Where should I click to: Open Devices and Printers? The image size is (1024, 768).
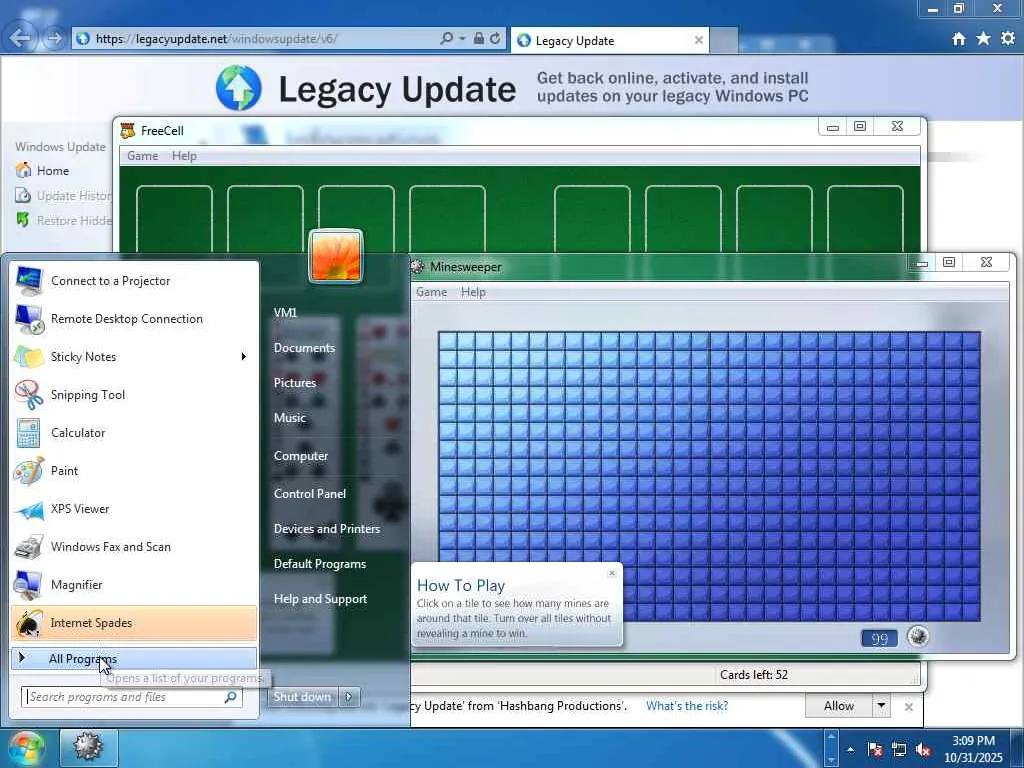coord(327,529)
